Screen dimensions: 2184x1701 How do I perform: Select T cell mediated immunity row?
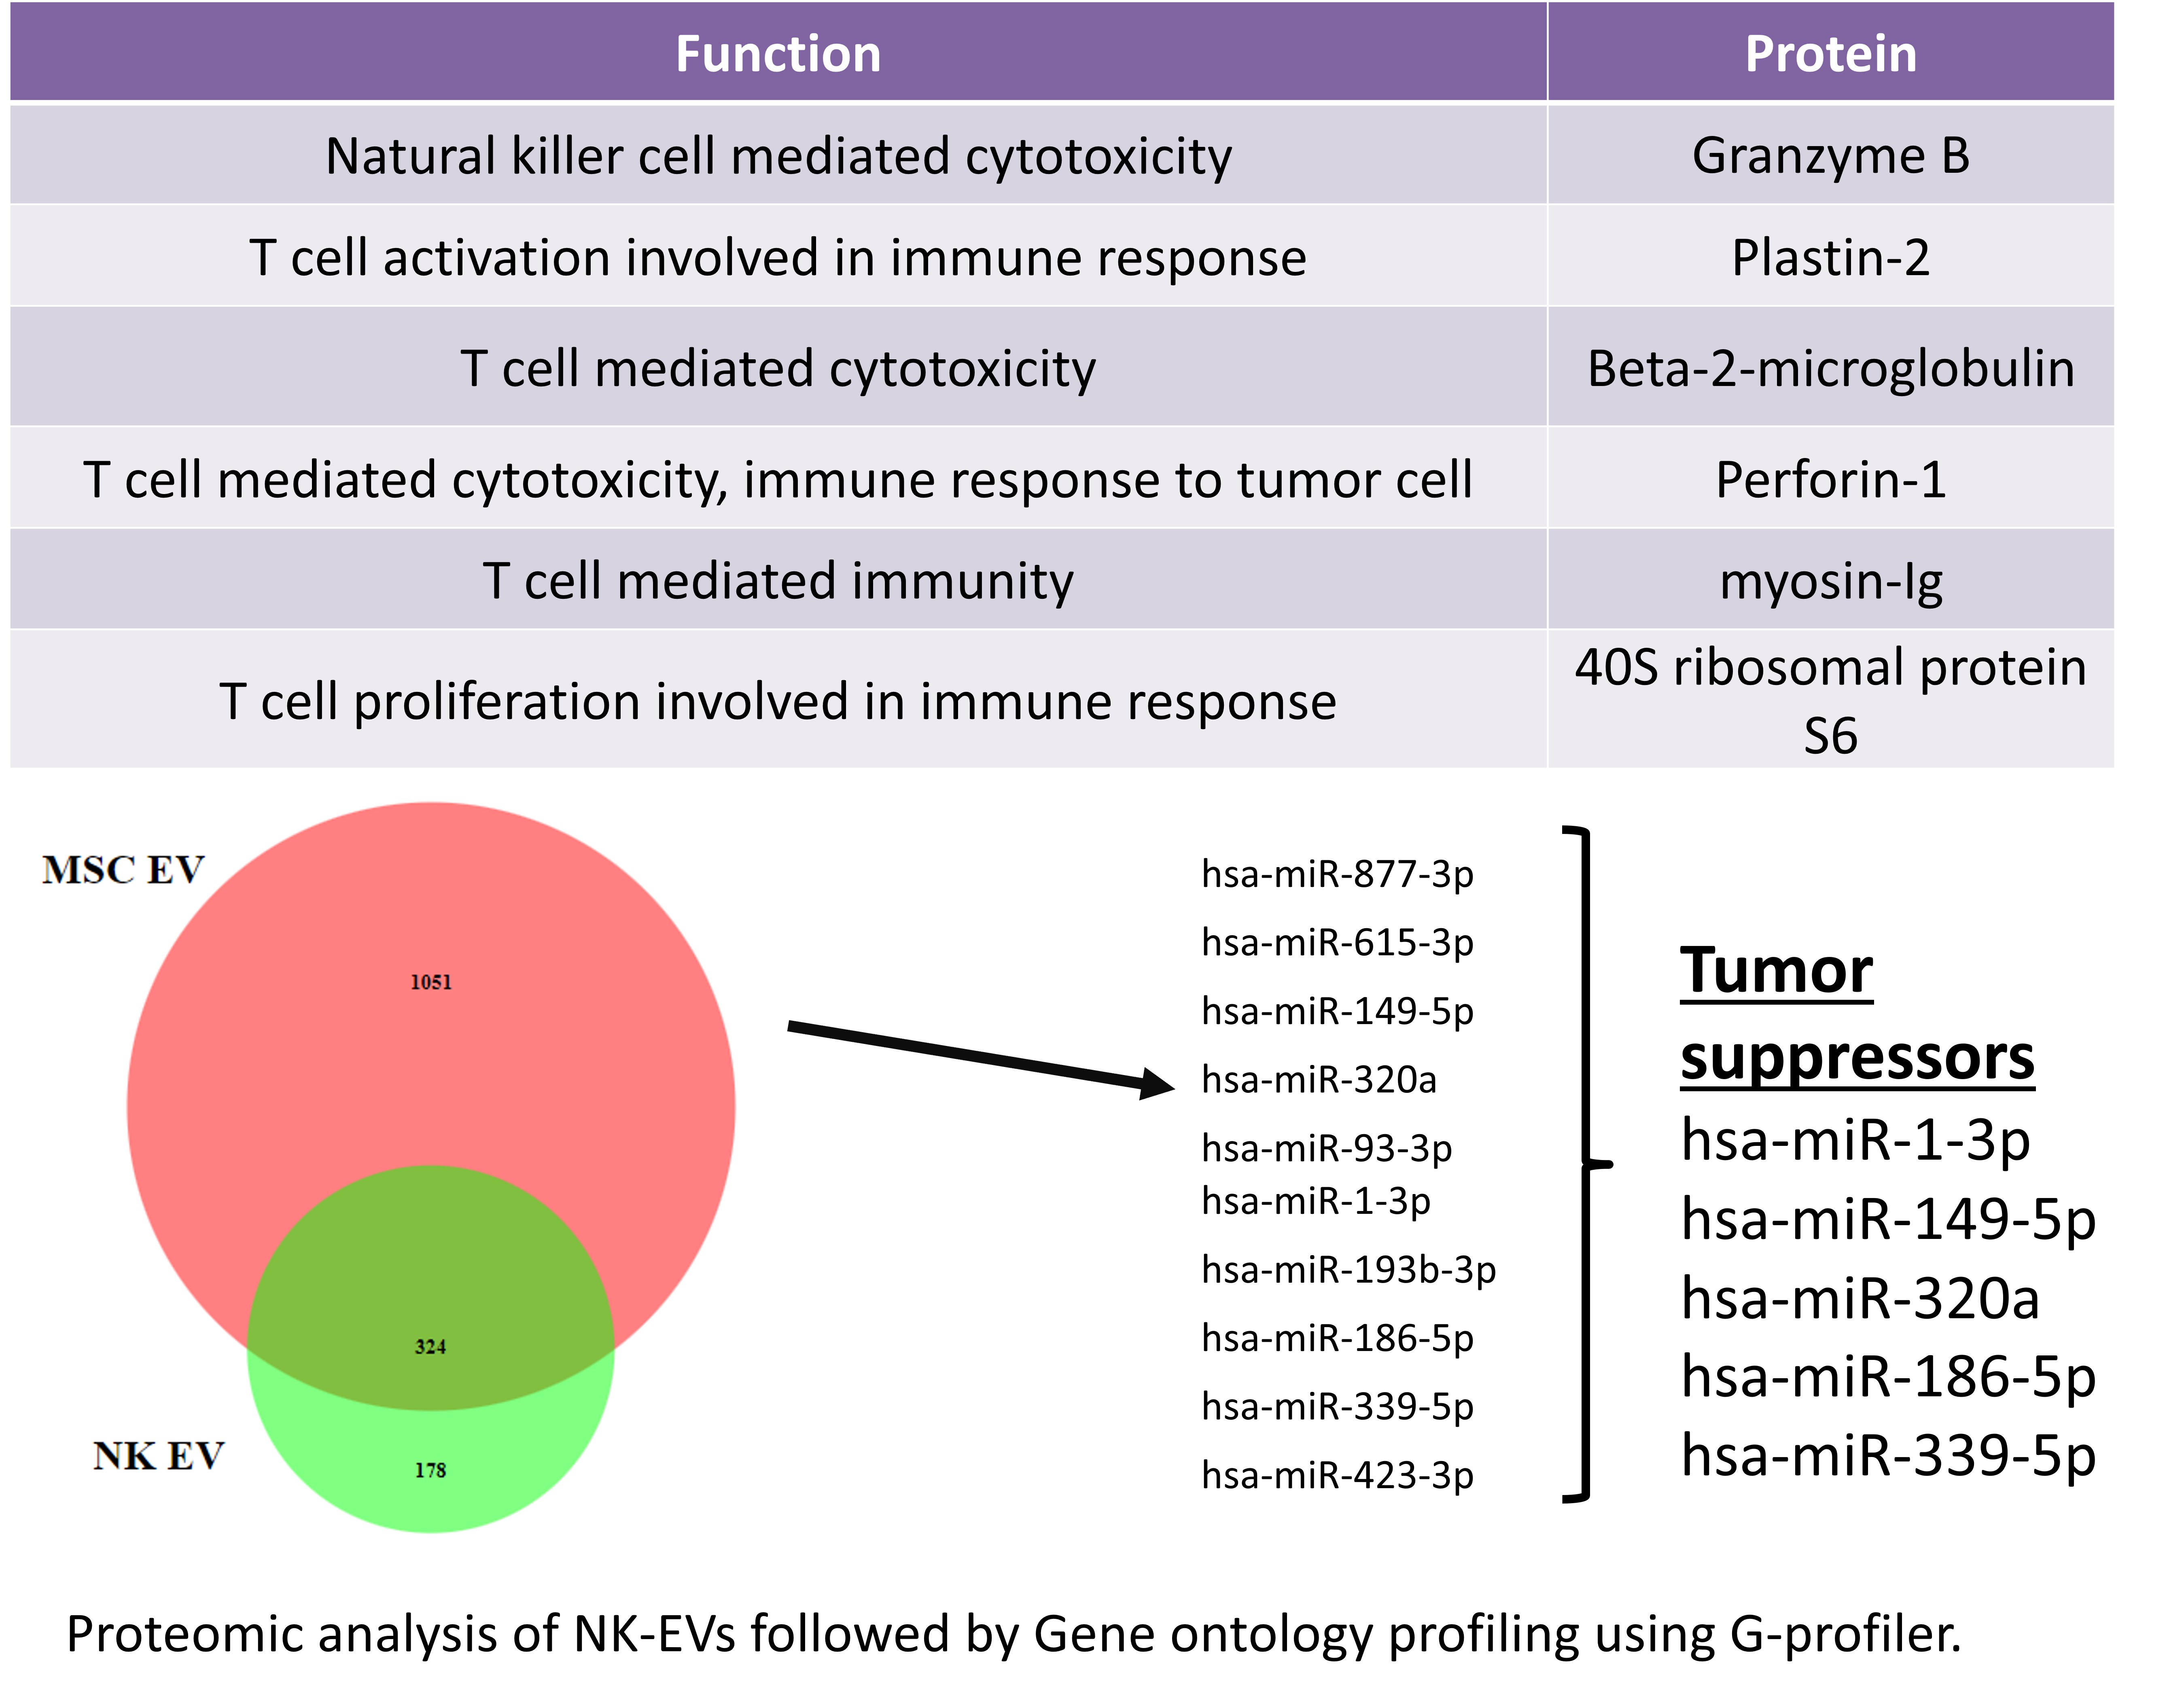coord(1062,580)
